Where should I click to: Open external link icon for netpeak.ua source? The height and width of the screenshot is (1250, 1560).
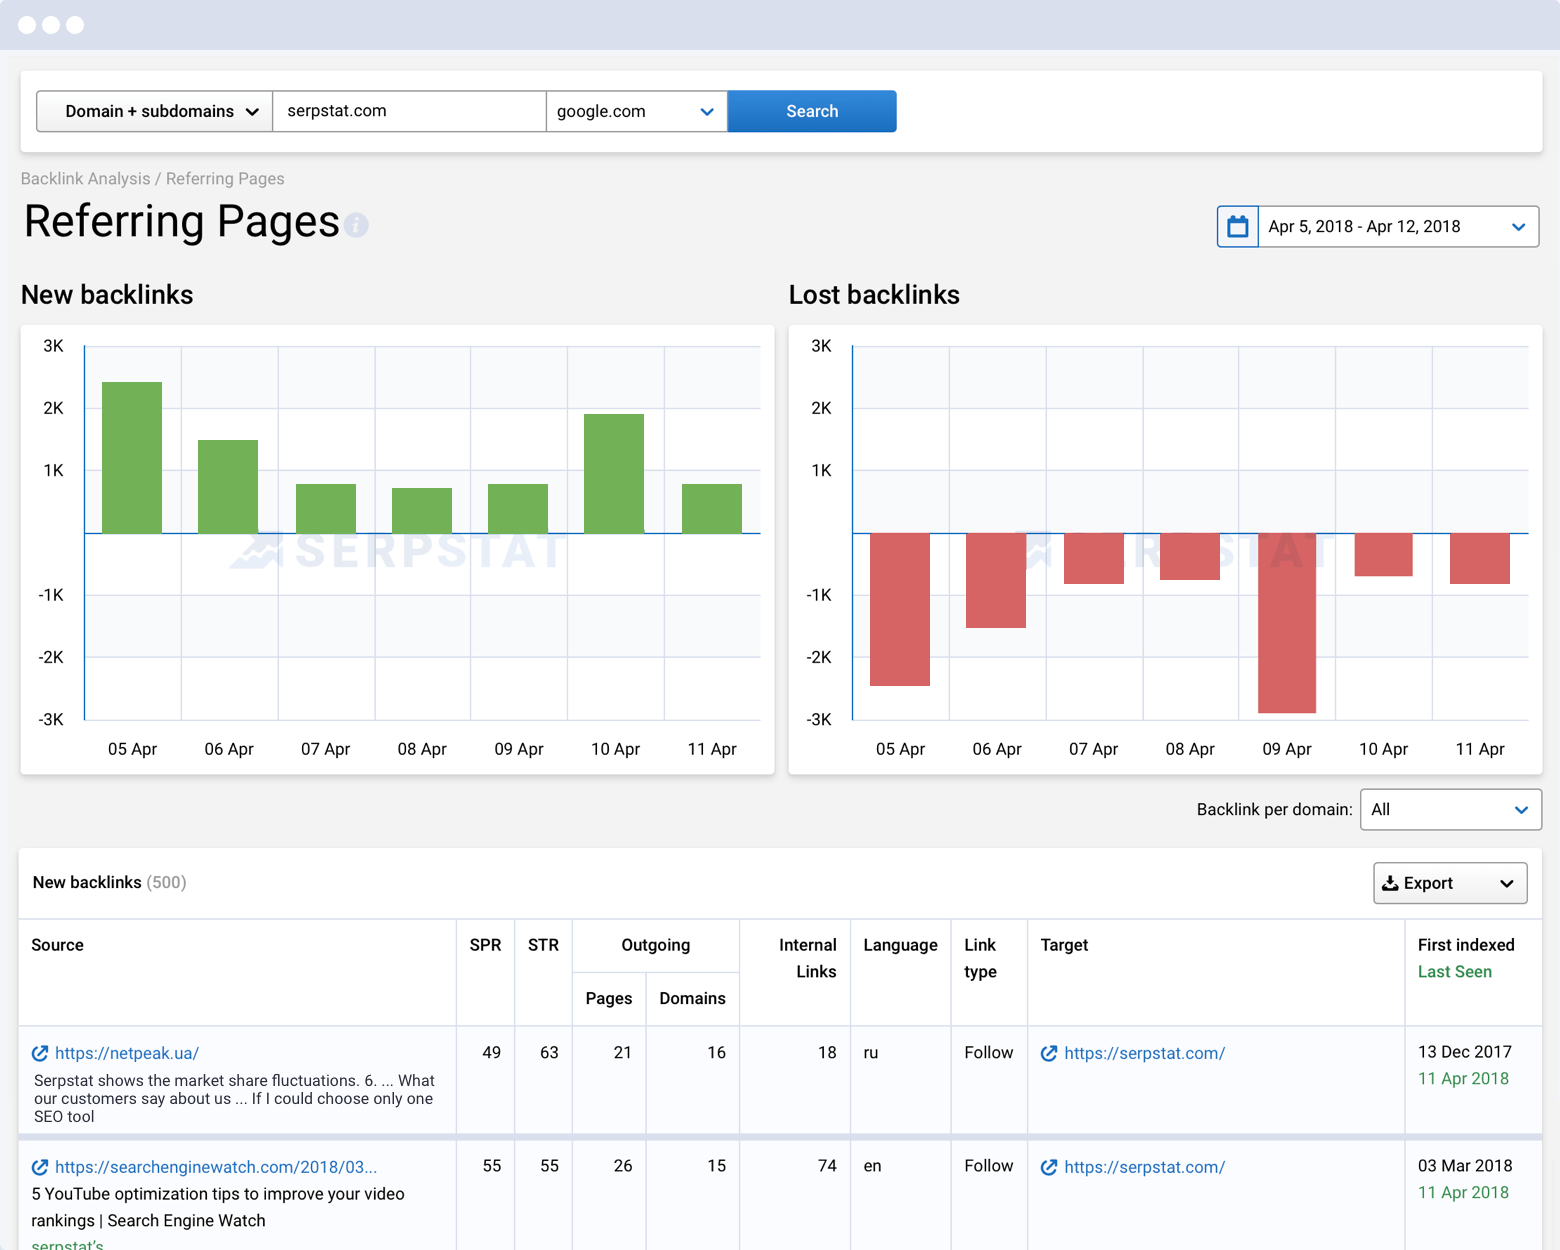click(x=40, y=1053)
